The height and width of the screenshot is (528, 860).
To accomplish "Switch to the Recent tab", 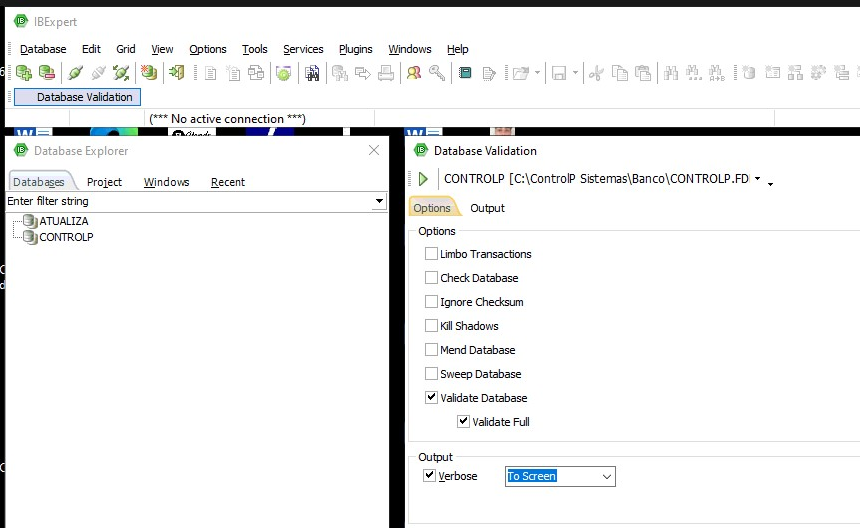I will point(228,182).
